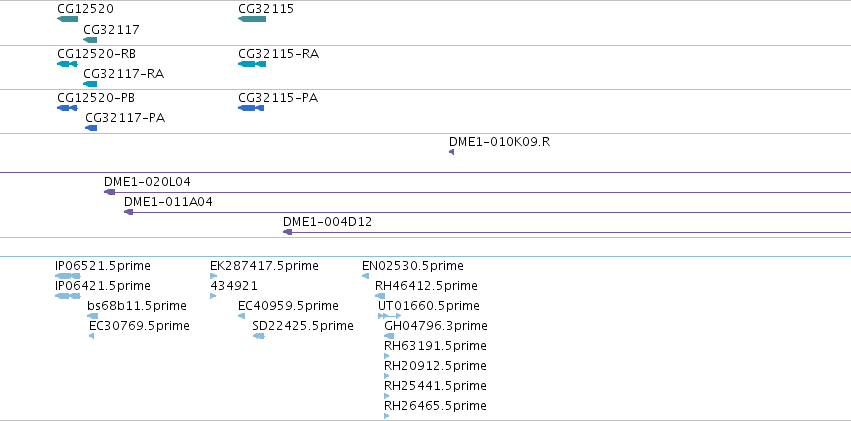The height and width of the screenshot is (421, 851).
Task: Click the CG12520-PB protein glyph
Action: (x=67, y=108)
